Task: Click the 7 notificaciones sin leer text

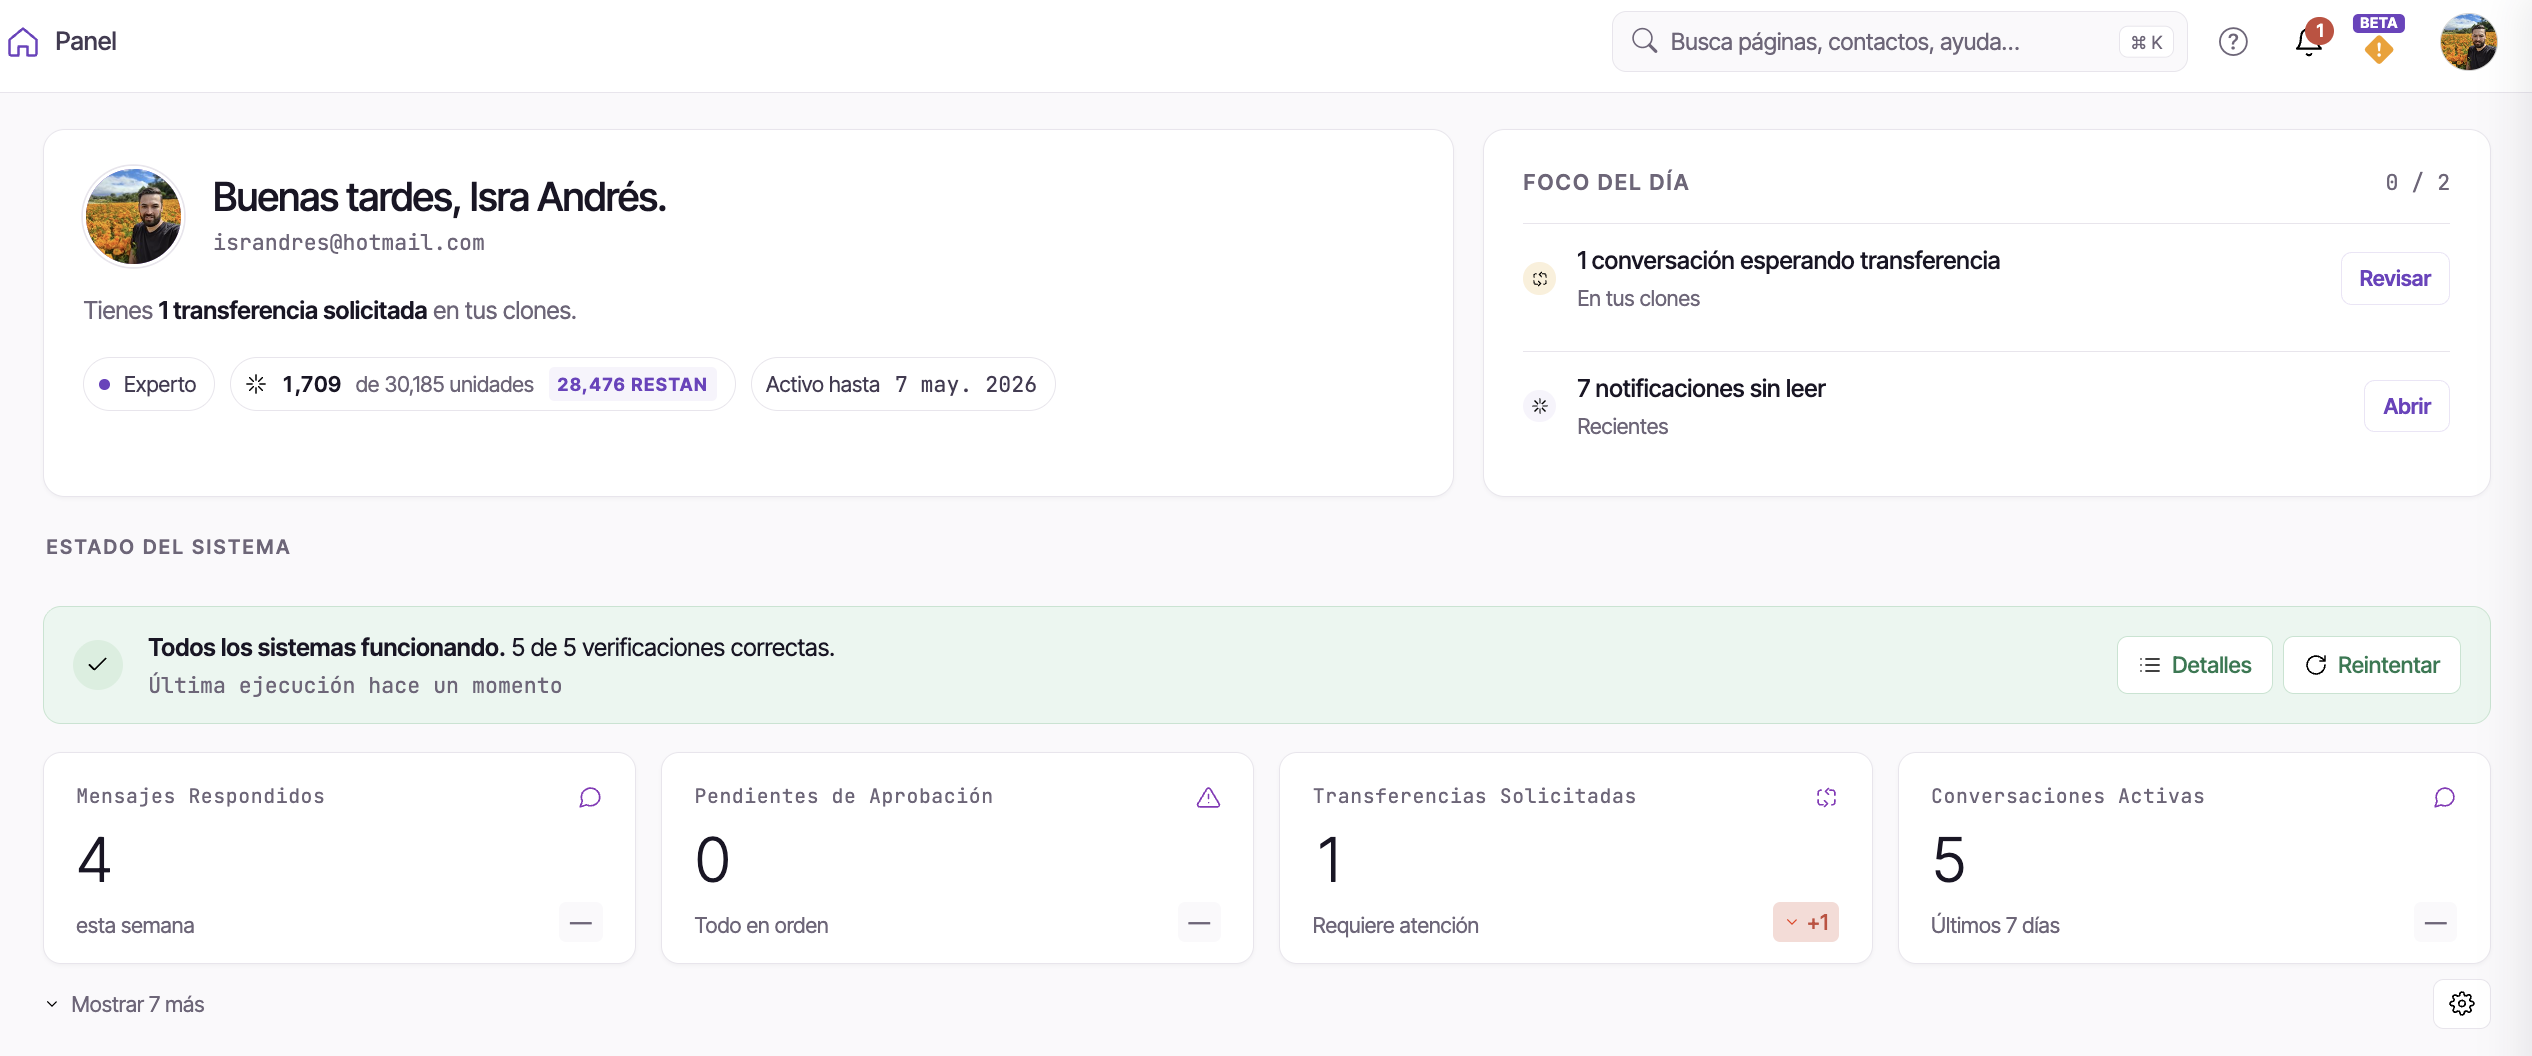Action: 1701,388
